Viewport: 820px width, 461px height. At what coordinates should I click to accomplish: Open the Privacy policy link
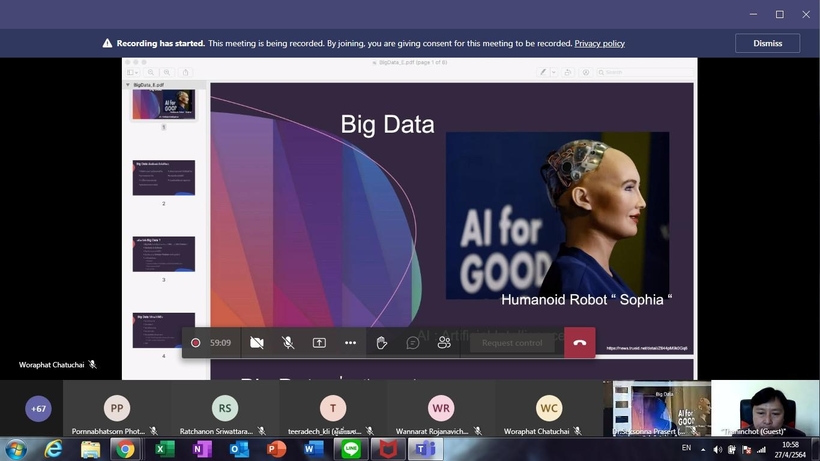click(599, 43)
